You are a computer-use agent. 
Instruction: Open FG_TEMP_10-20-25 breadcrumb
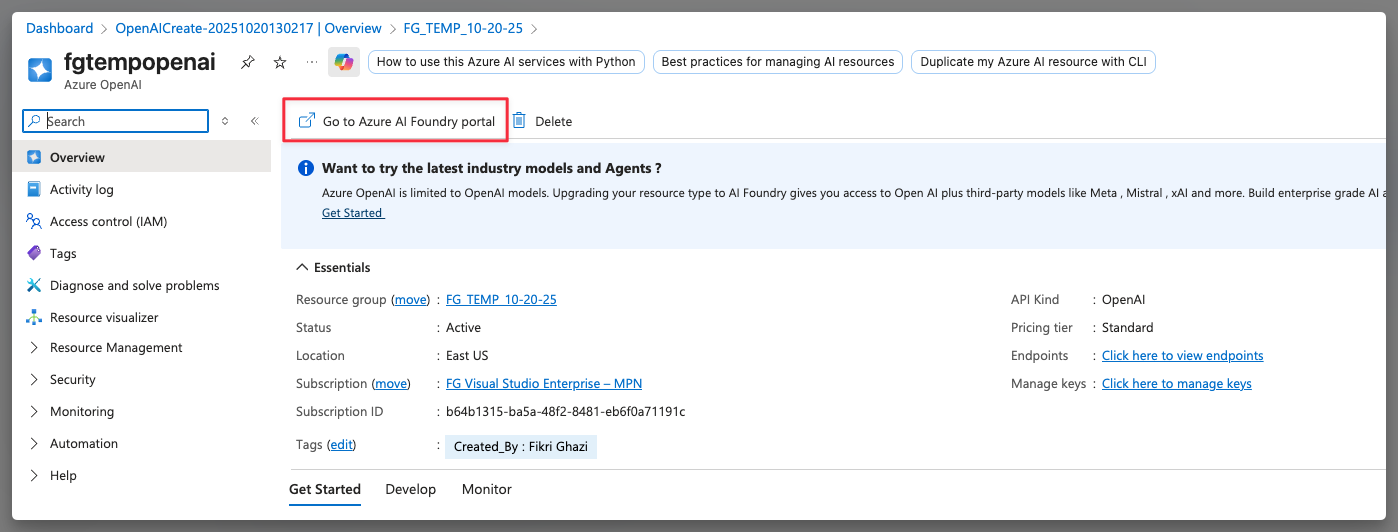click(x=463, y=28)
